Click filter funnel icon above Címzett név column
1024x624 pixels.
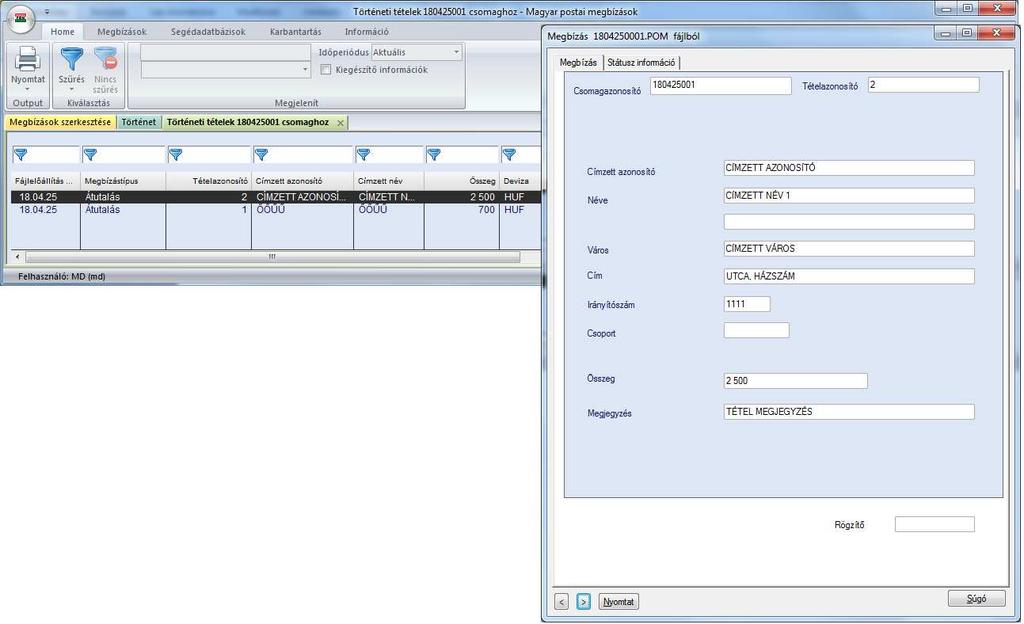tap(364, 155)
